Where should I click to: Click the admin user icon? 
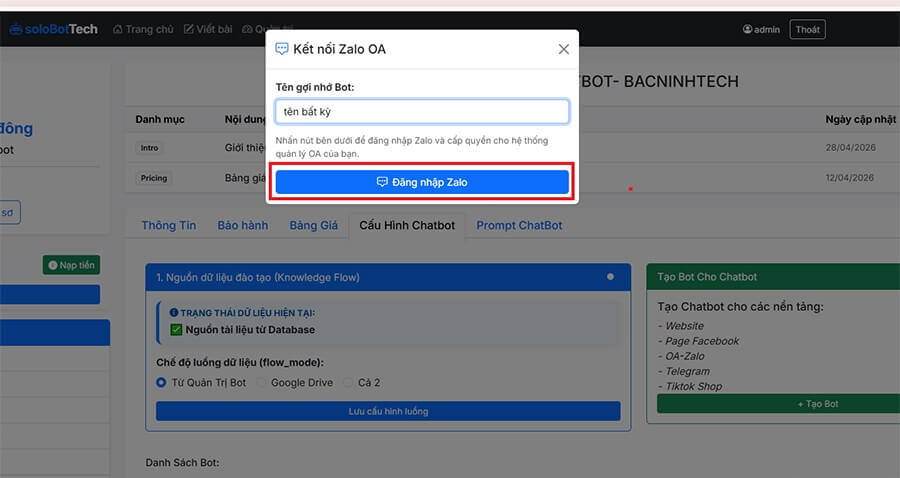pyautogui.click(x=747, y=29)
